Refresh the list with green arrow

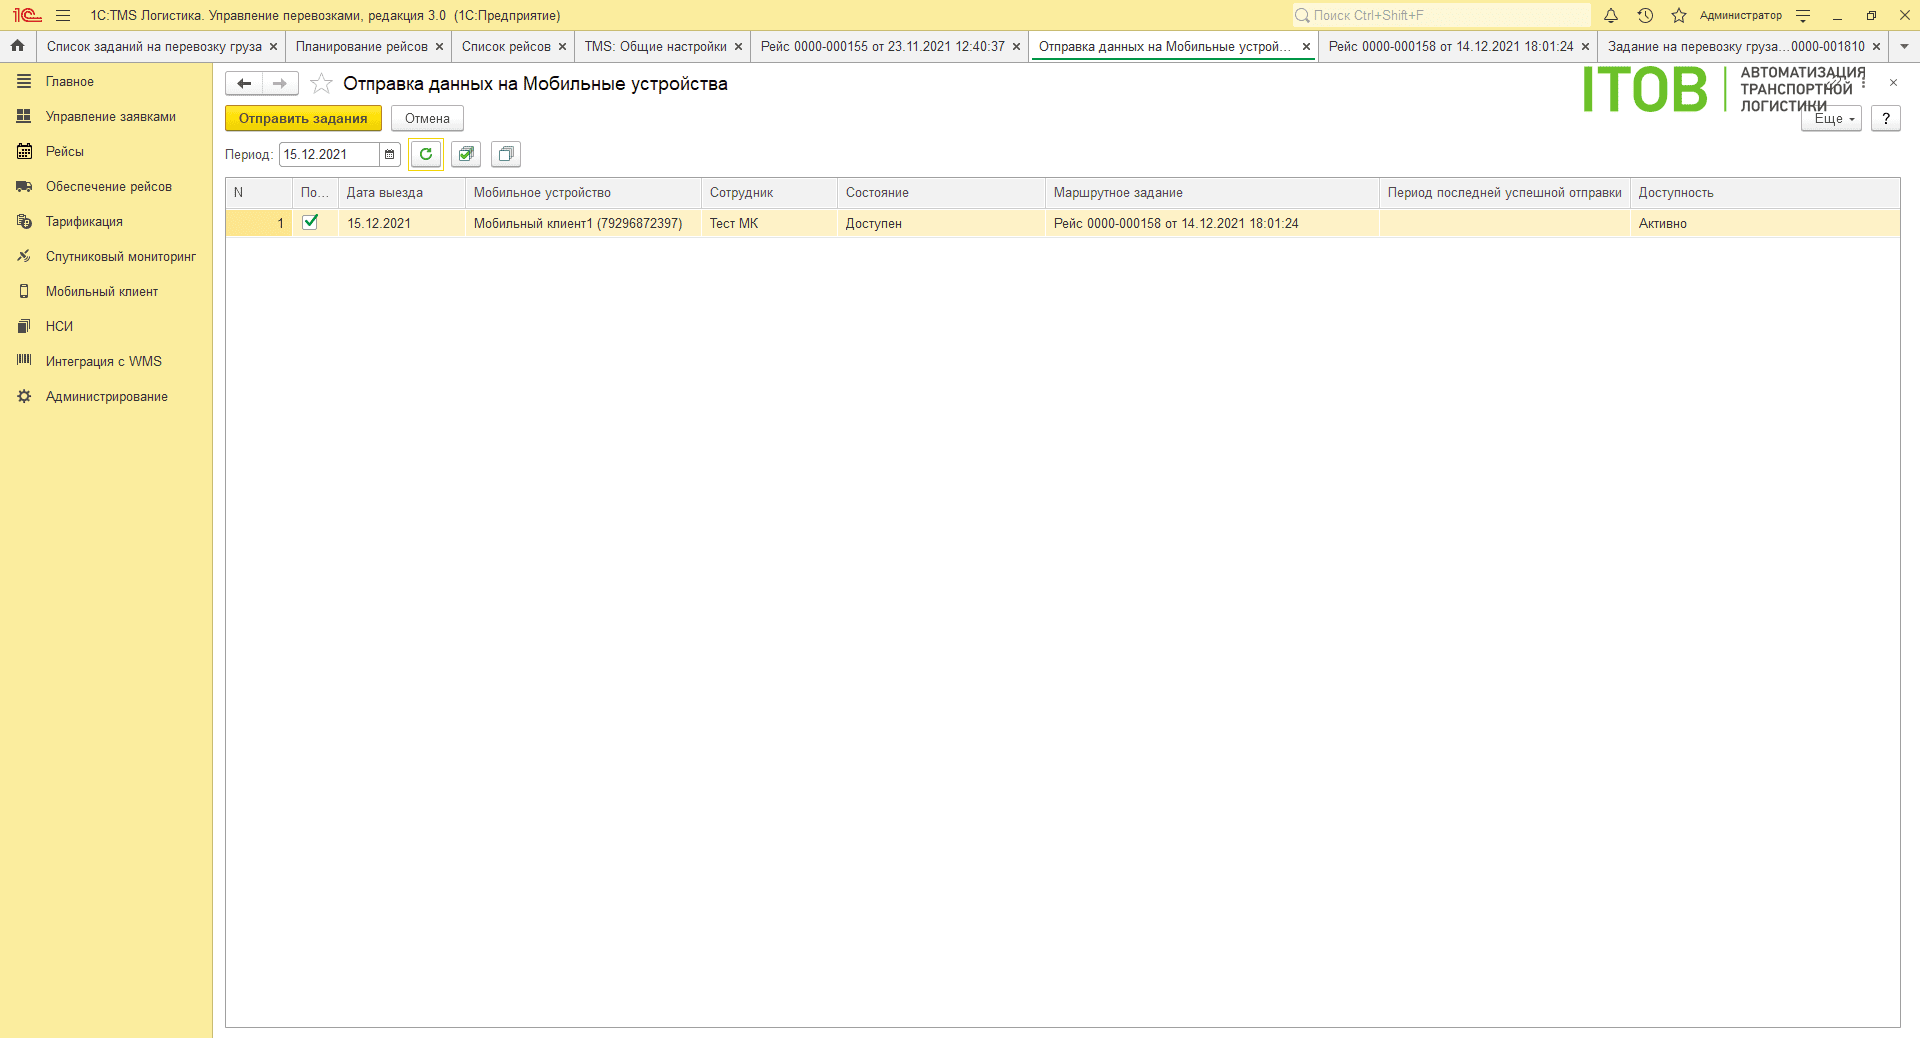(426, 154)
